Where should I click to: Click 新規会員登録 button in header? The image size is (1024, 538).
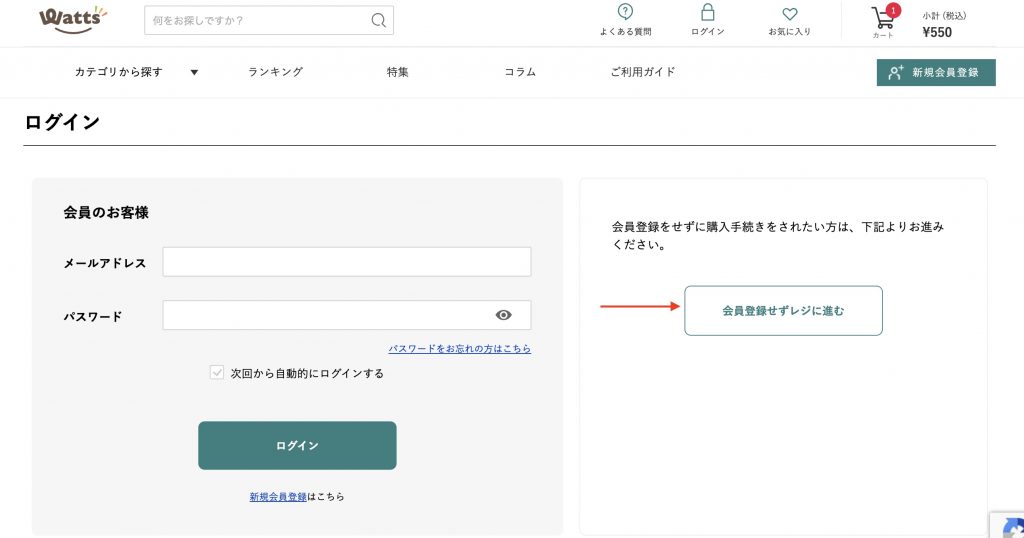pos(936,72)
